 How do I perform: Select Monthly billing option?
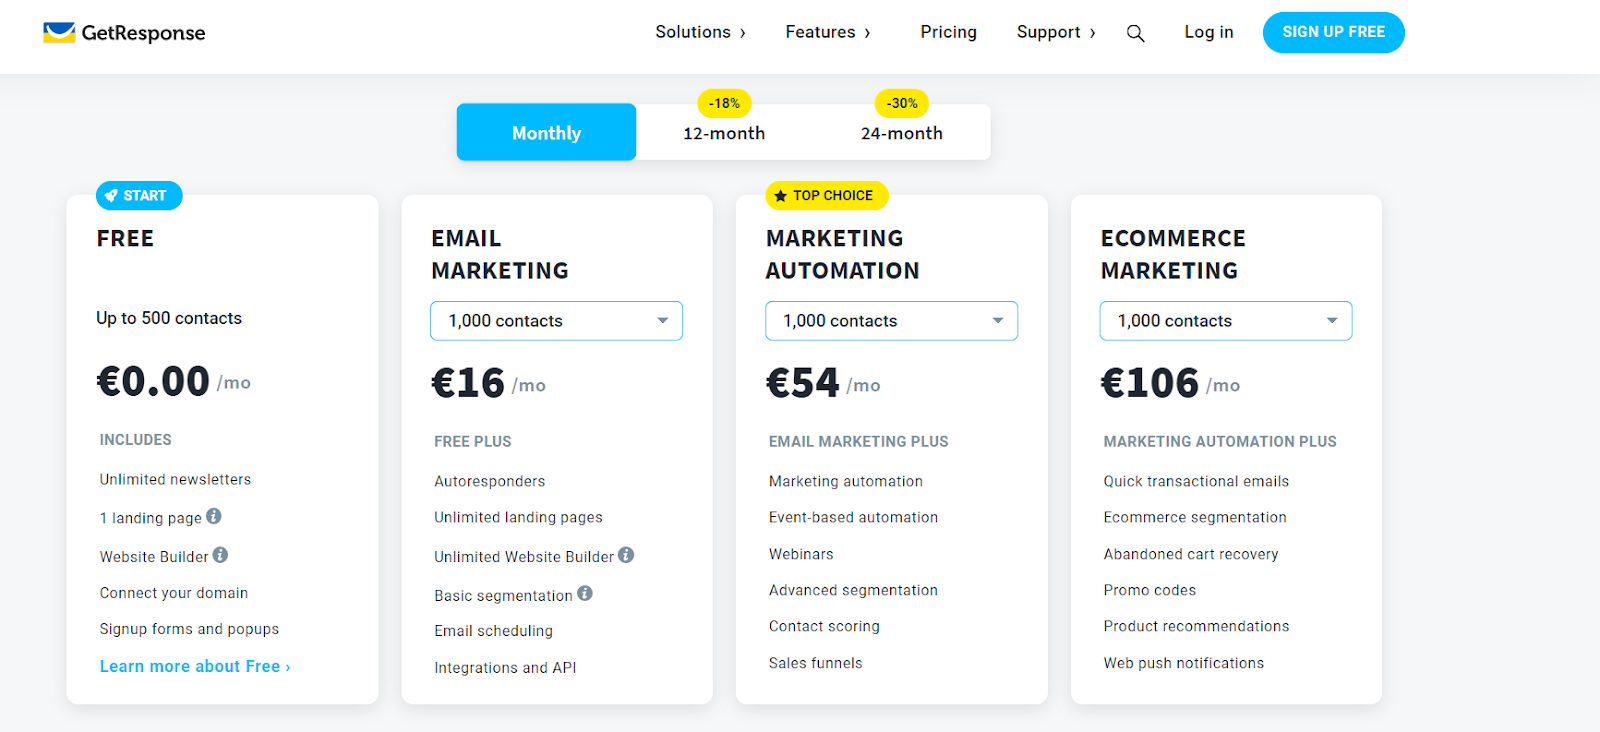tap(546, 133)
